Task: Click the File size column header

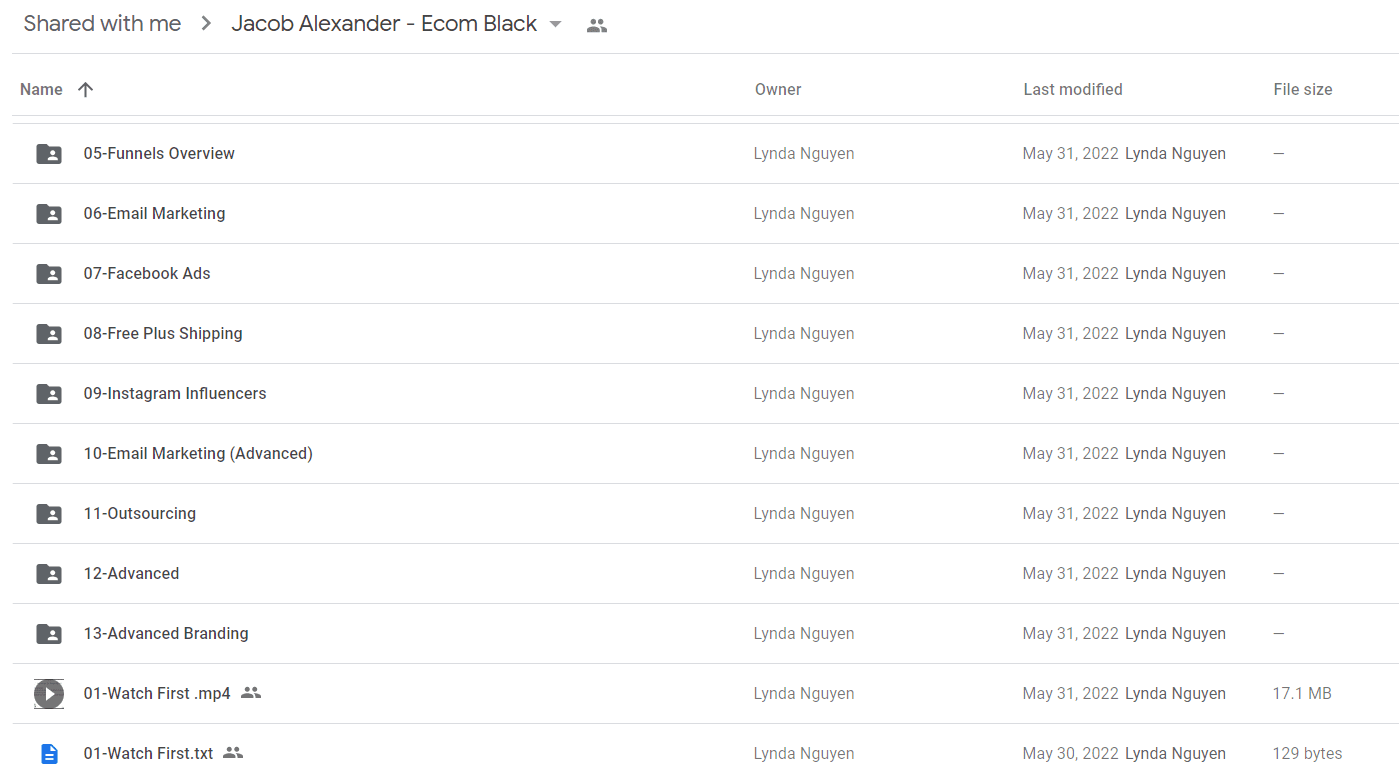Action: 1302,89
